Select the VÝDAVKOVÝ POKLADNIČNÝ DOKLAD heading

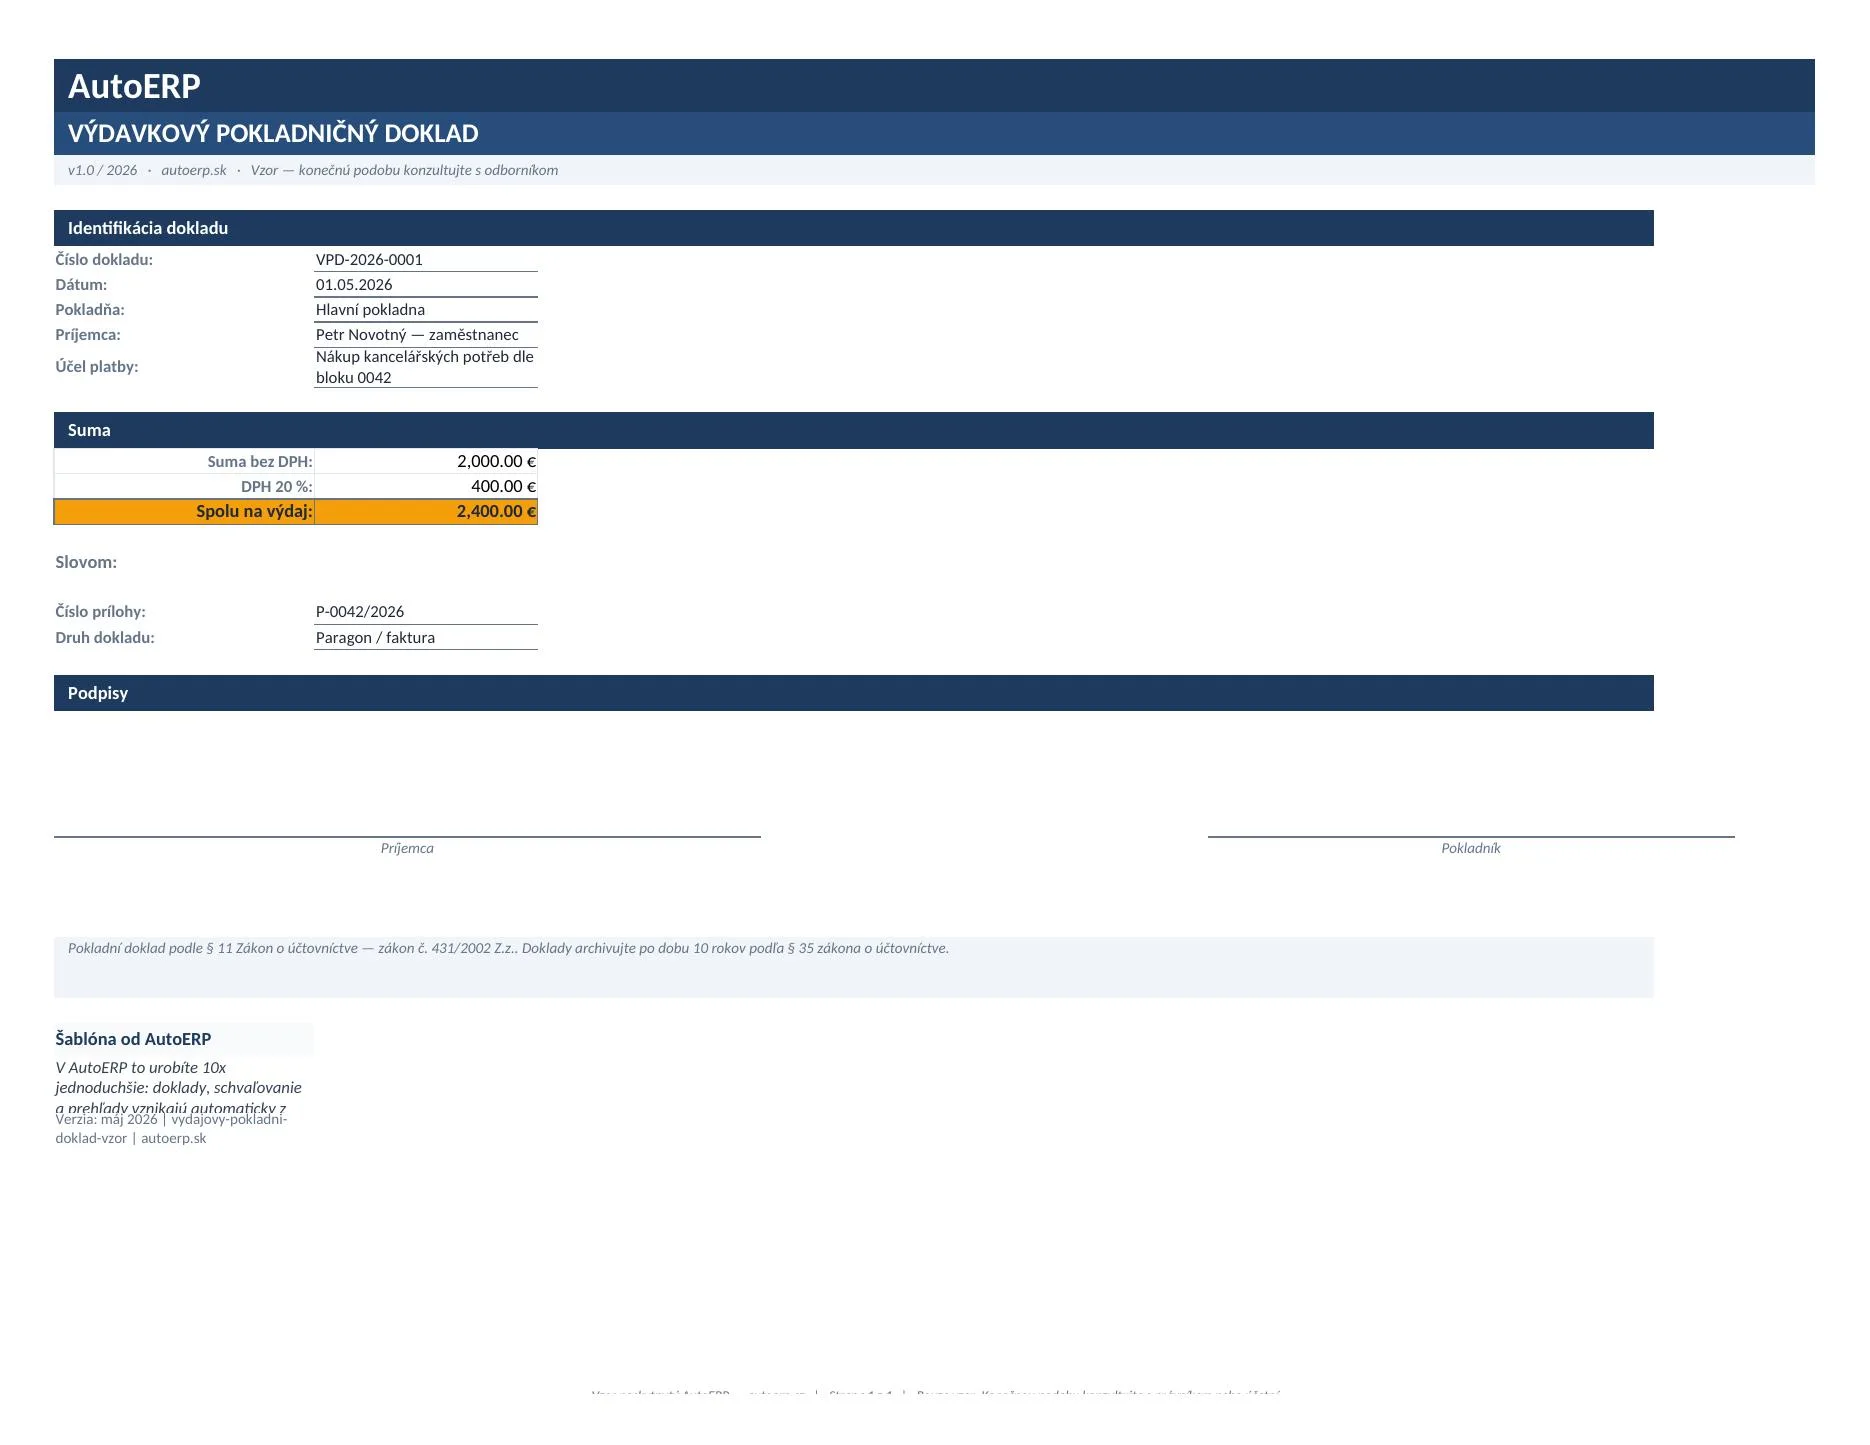[273, 134]
